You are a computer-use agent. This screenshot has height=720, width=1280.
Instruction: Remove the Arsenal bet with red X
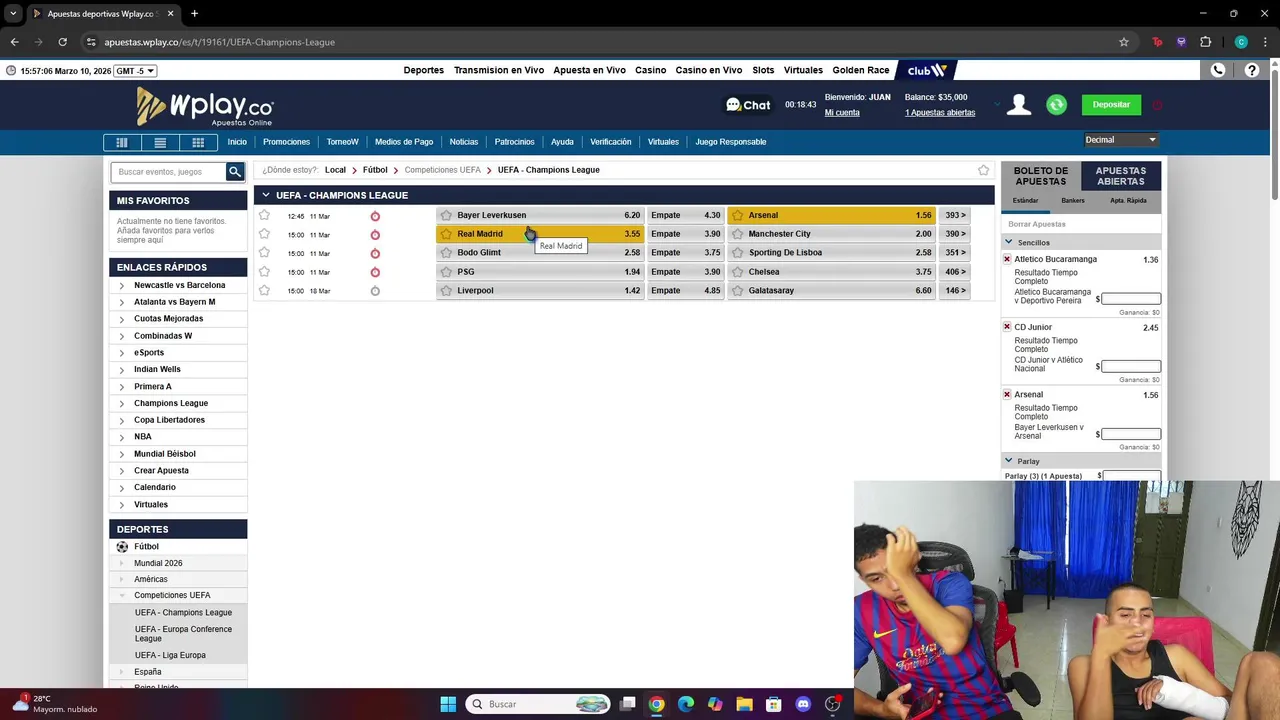1007,395
